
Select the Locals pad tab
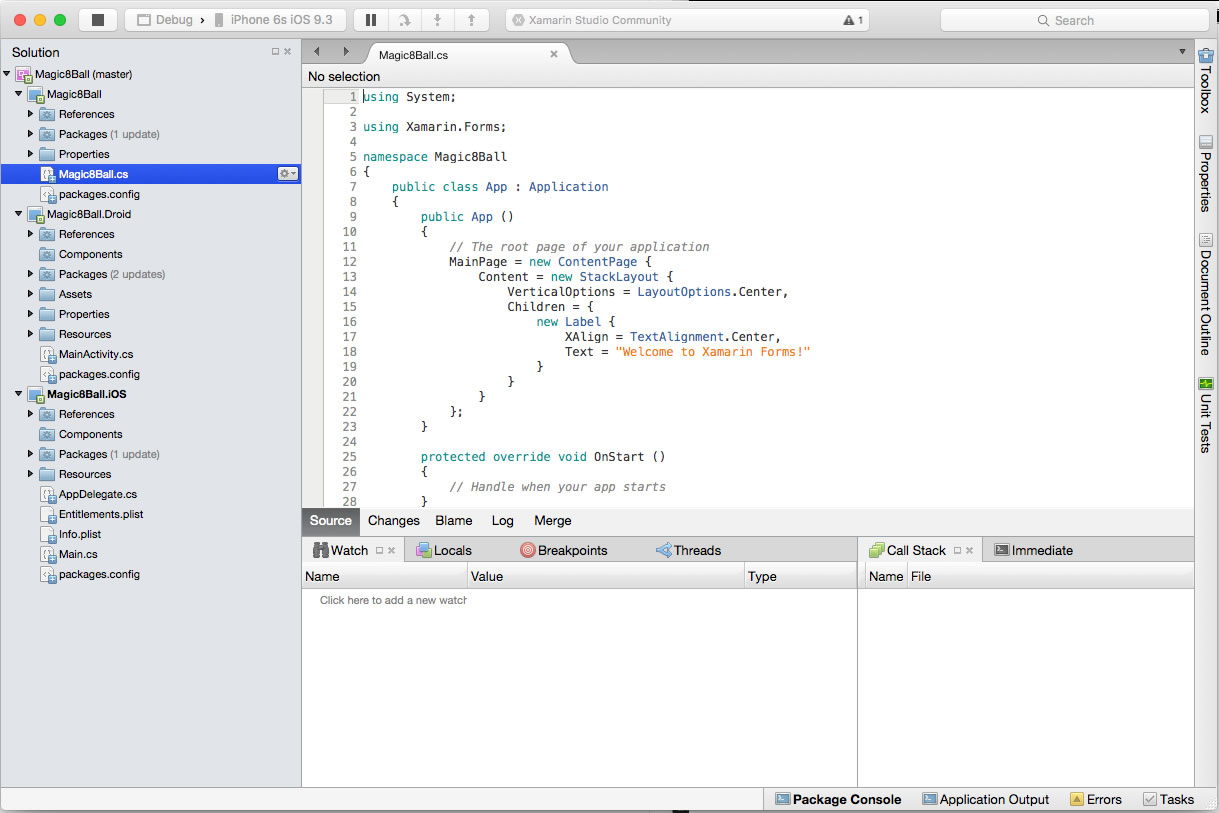(444, 550)
